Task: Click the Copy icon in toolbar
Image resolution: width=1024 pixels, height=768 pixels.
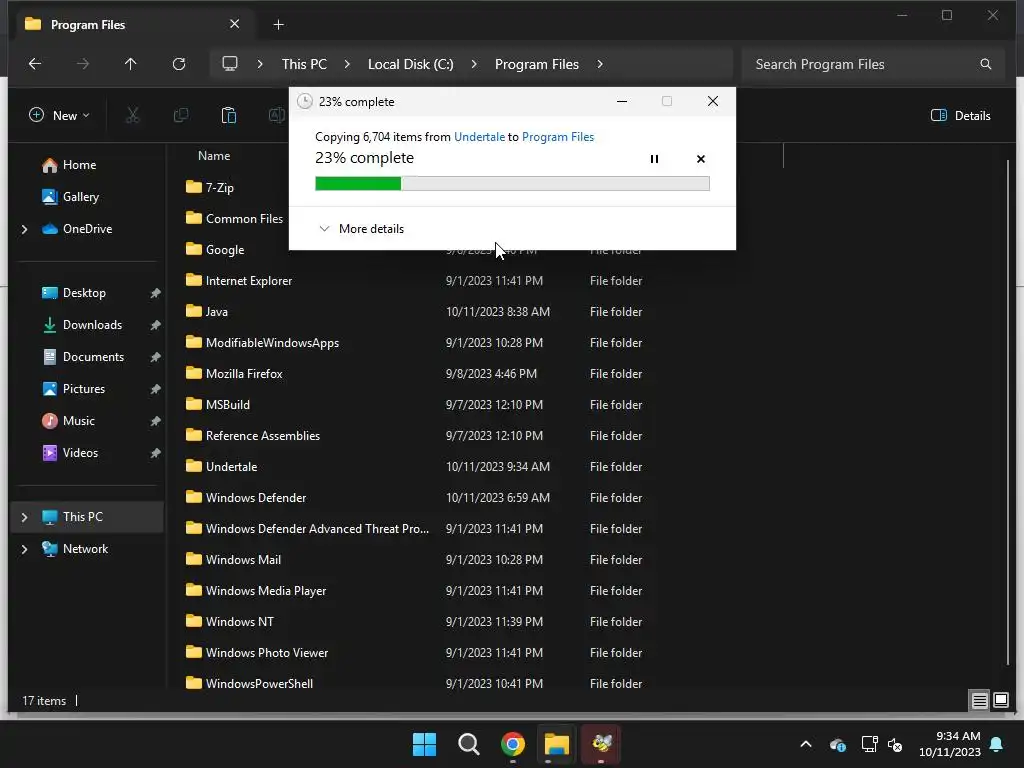Action: point(181,116)
